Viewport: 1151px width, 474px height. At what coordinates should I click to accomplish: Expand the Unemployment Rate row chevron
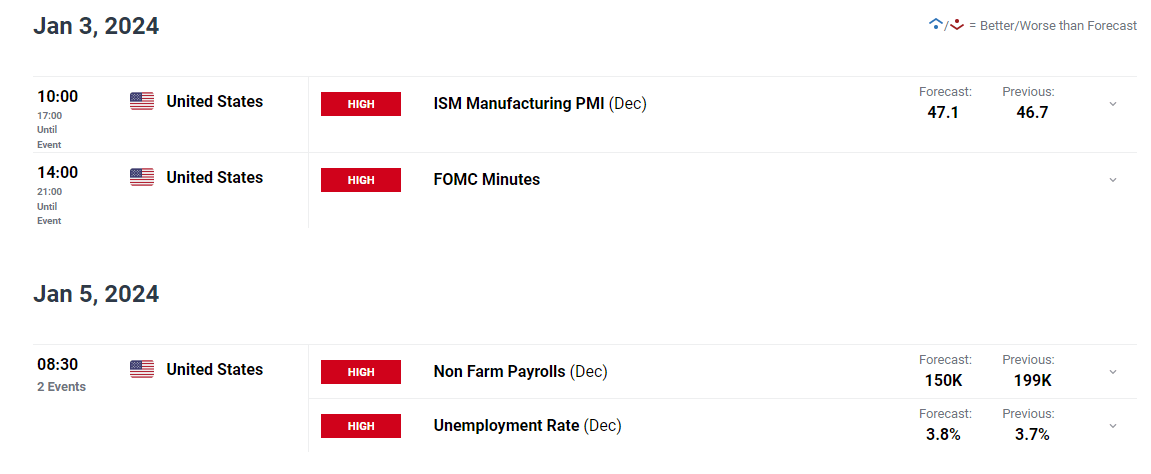[1112, 426]
